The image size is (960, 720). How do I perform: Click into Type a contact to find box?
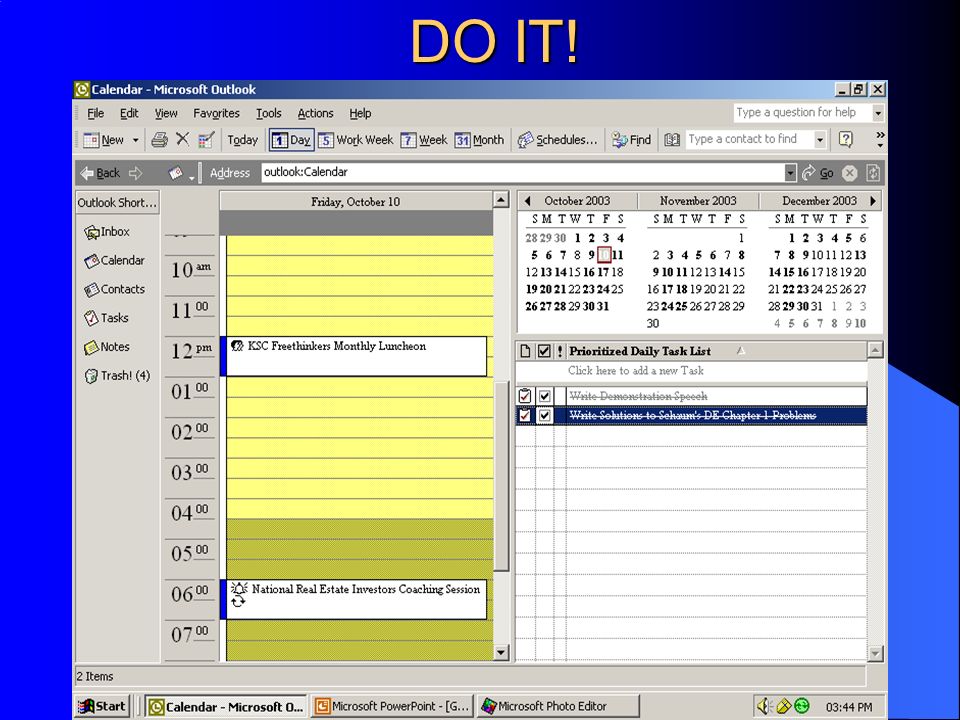click(749, 140)
